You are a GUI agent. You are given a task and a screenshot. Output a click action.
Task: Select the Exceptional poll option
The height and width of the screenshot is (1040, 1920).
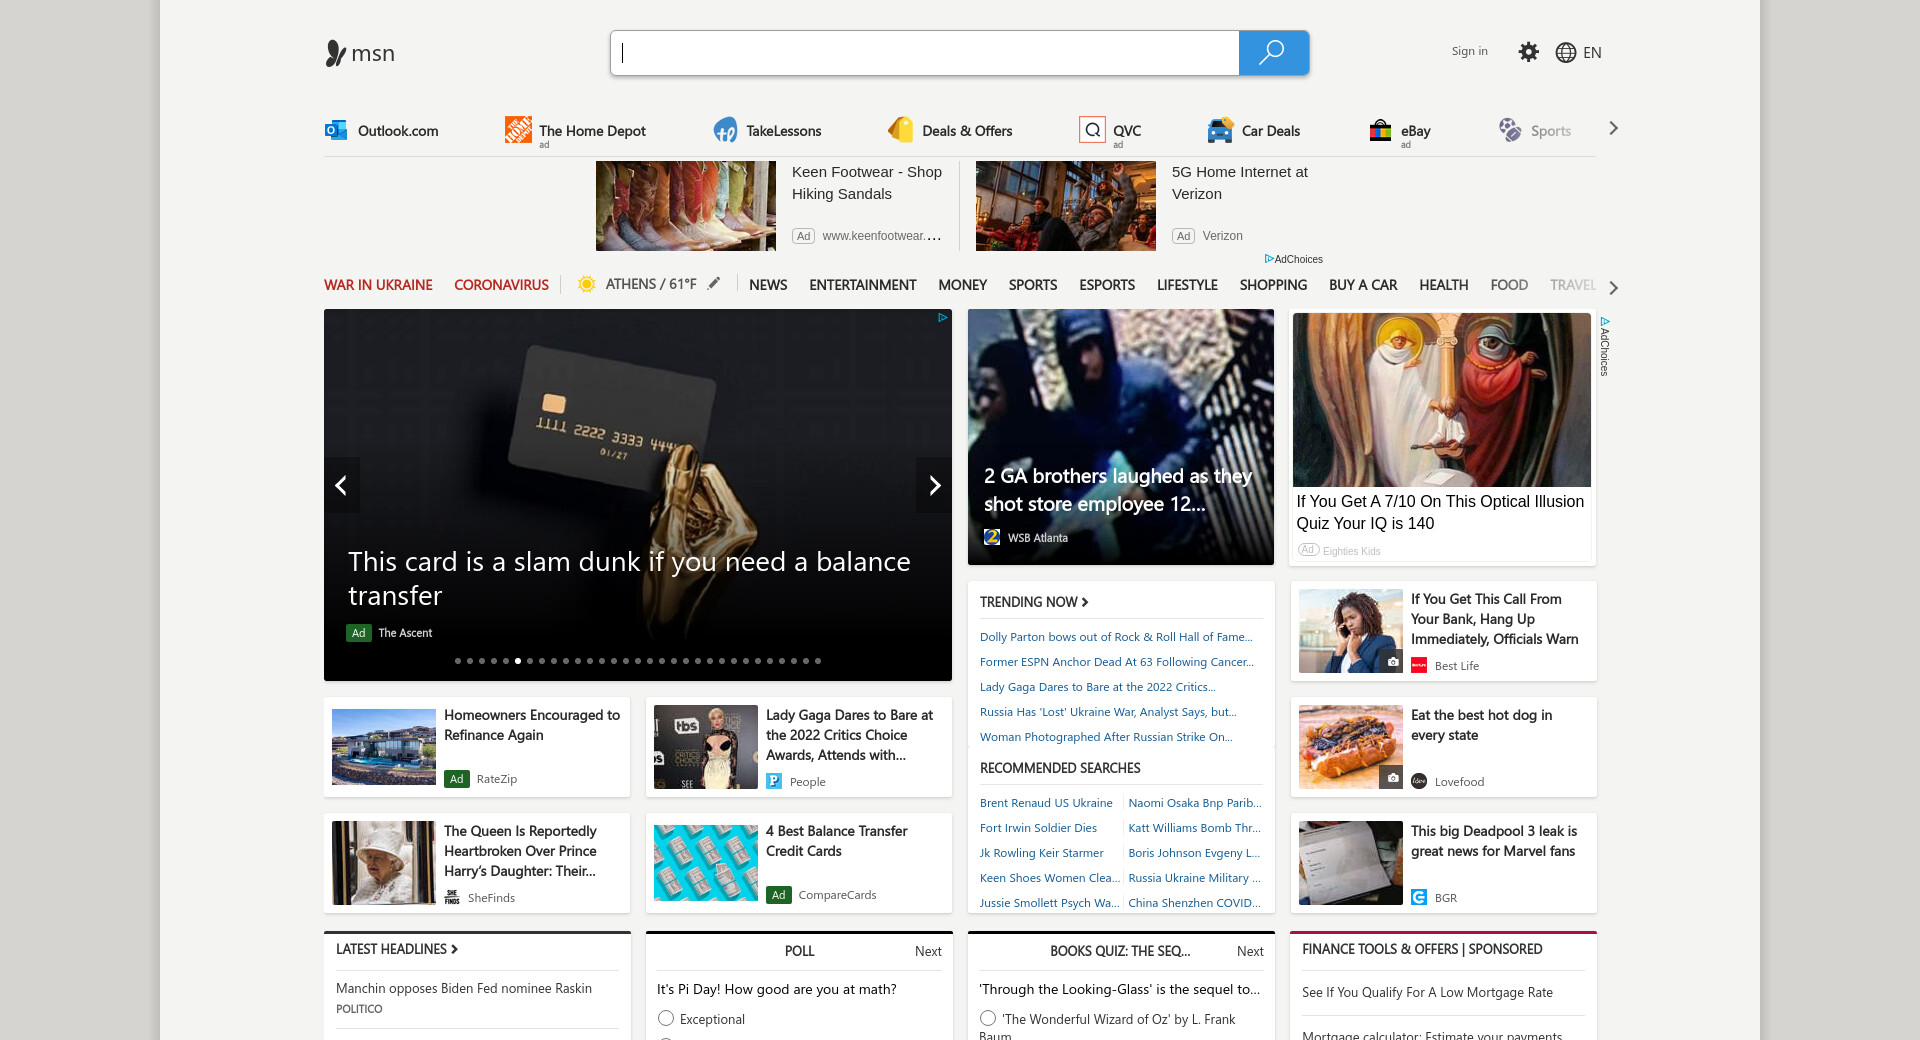tap(666, 1018)
